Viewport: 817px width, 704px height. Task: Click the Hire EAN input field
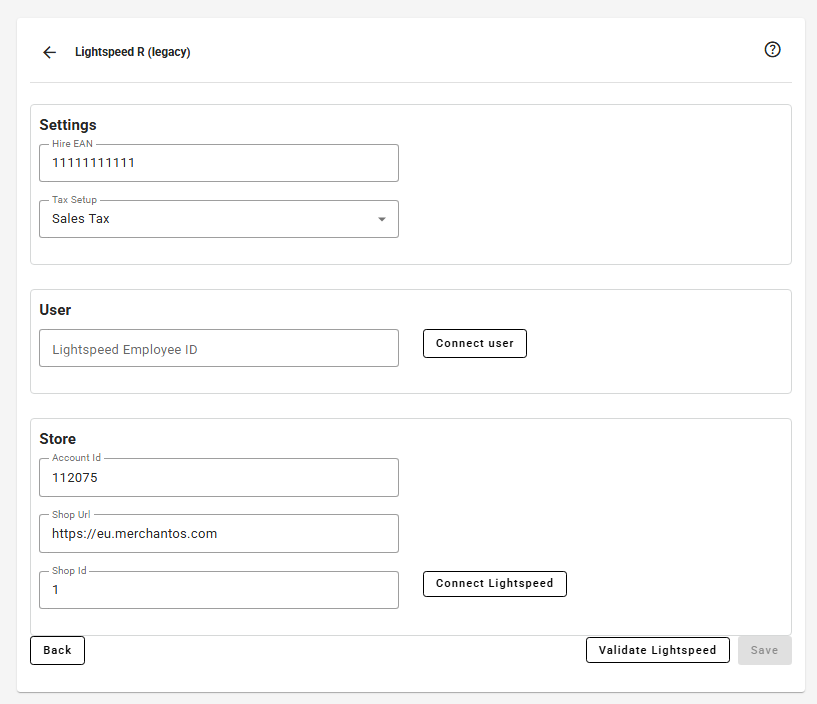pos(219,163)
